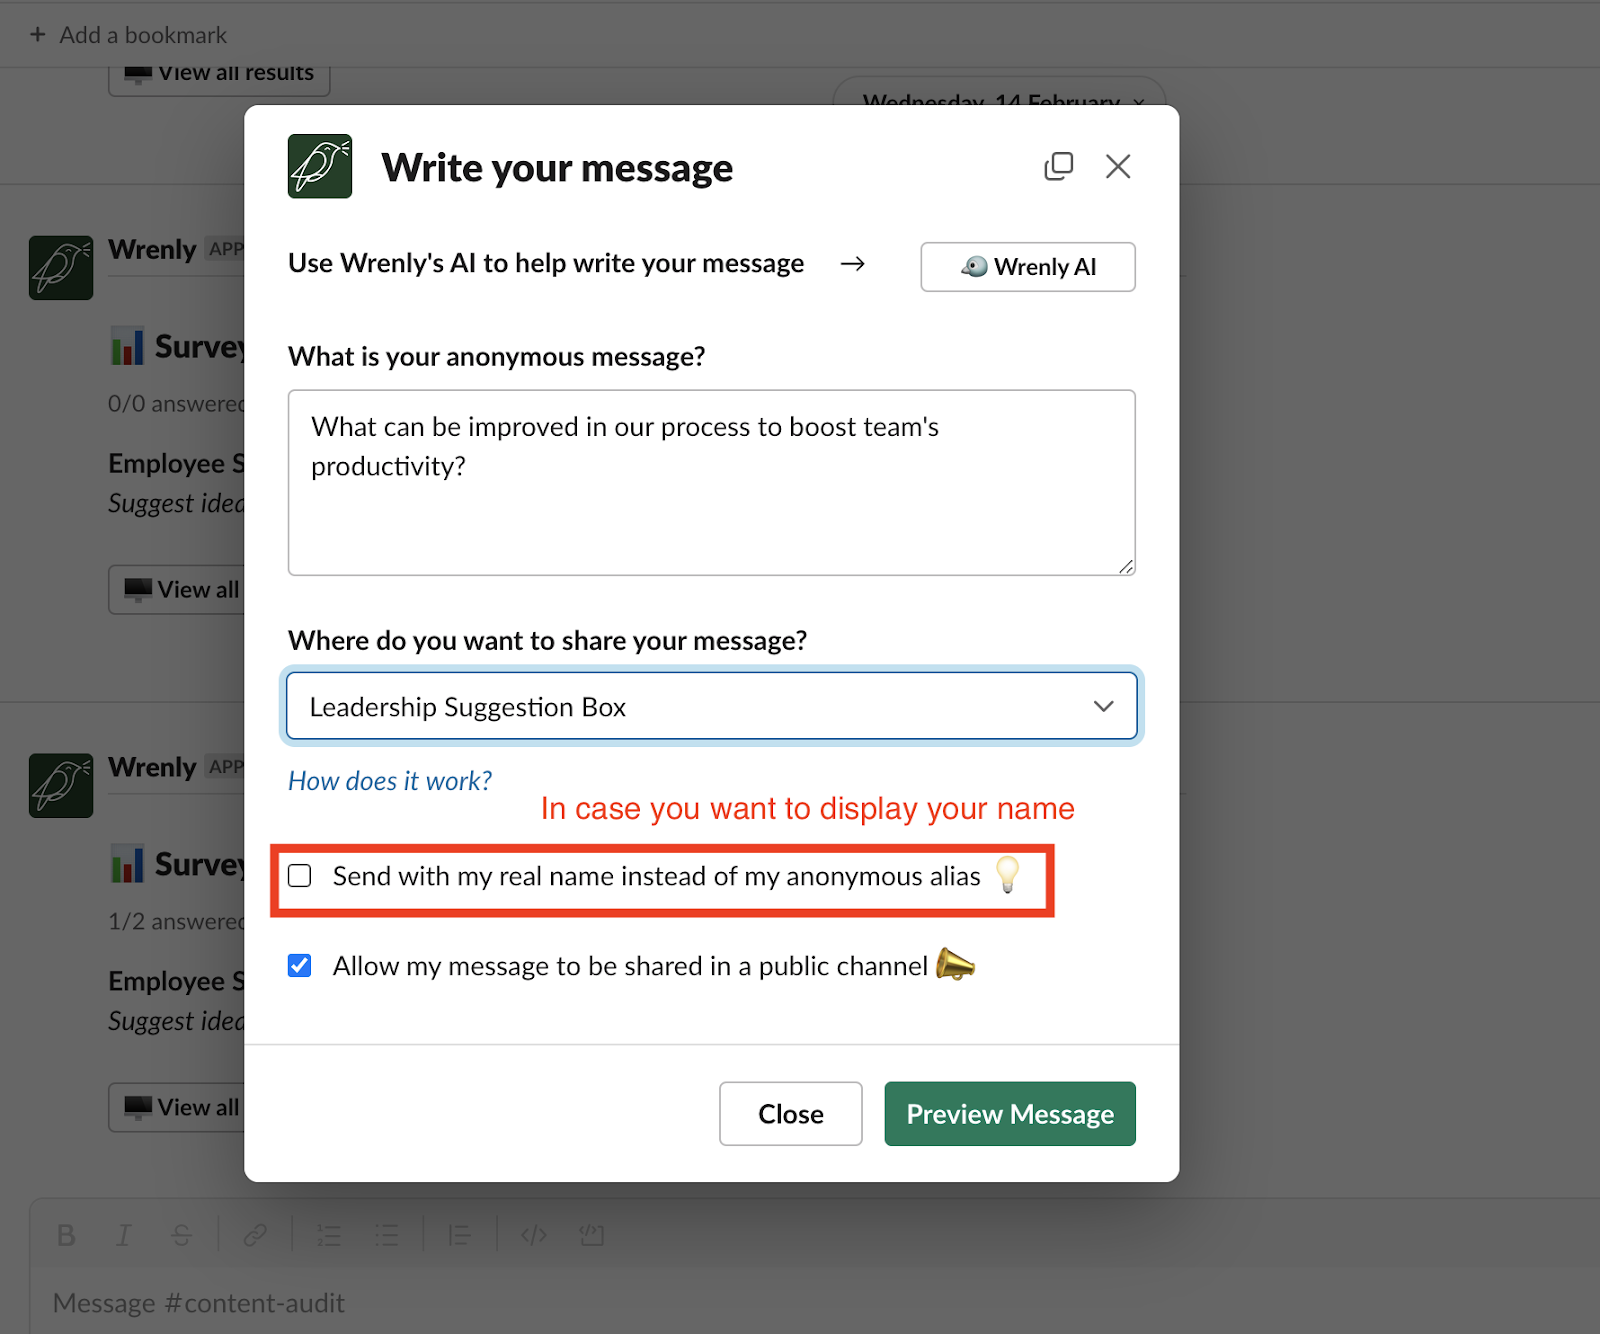Click the 1/2 answered text
The height and width of the screenshot is (1334, 1600).
(x=176, y=922)
